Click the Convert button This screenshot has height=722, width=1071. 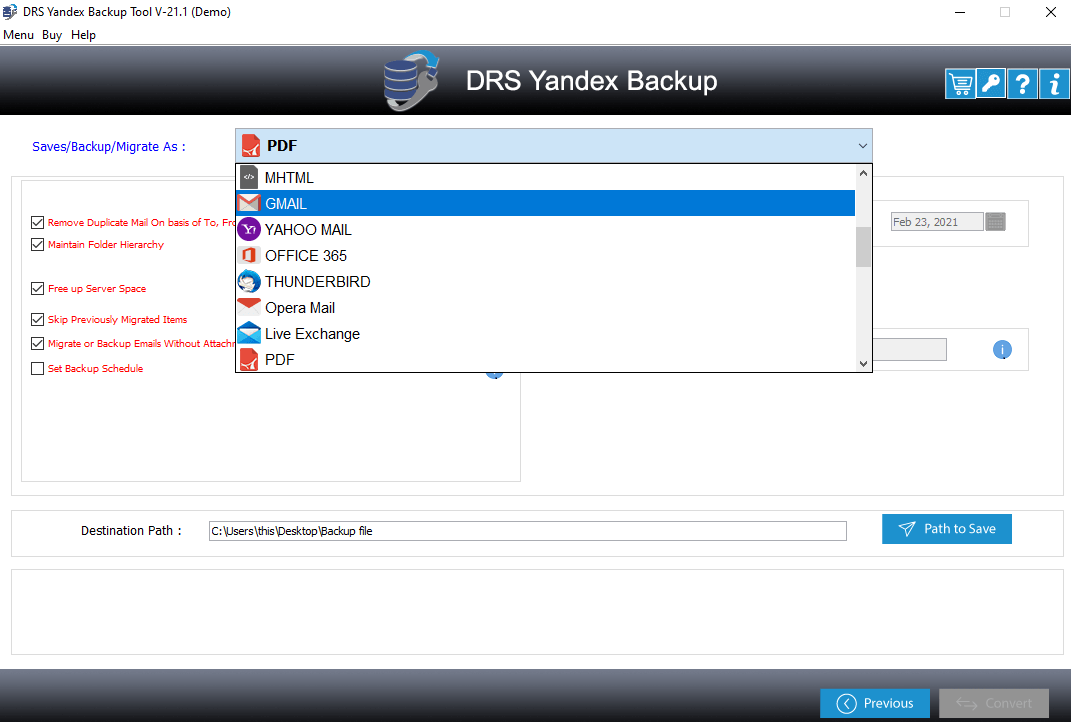pos(994,703)
